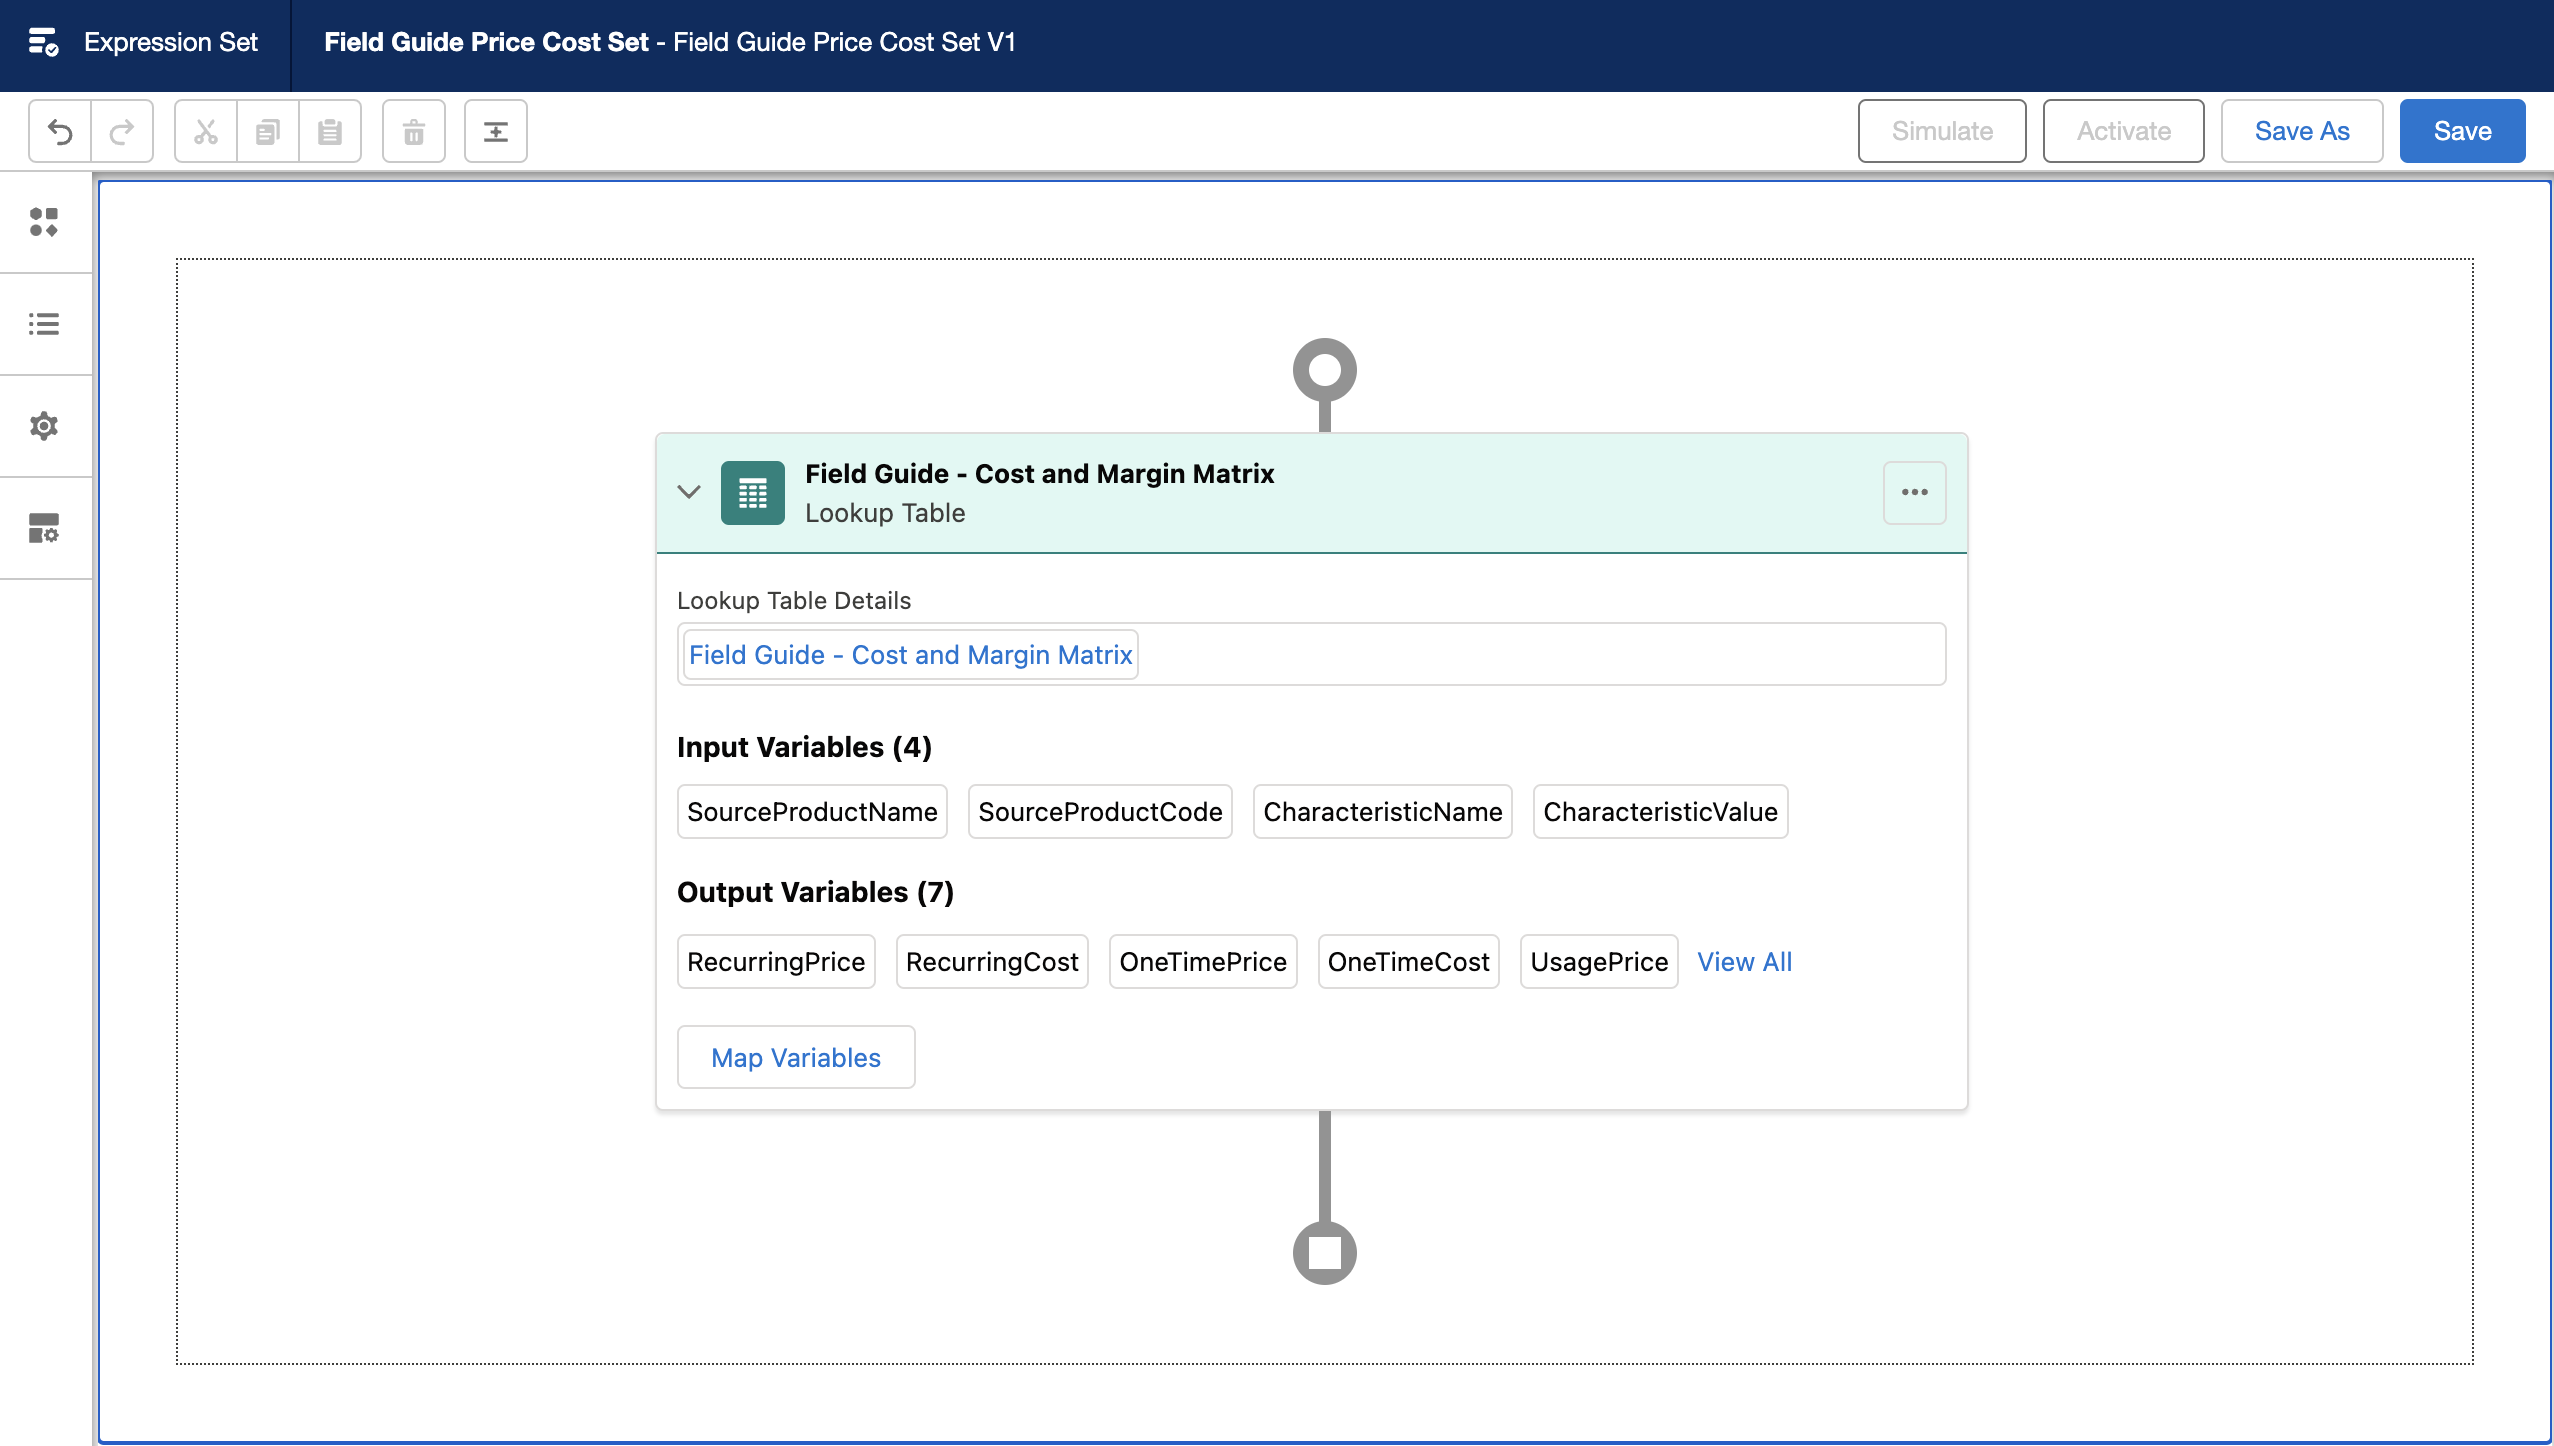Viewport: 2554px width, 1446px height.
Task: Click the three-dot overflow menu on node
Action: (x=1914, y=491)
